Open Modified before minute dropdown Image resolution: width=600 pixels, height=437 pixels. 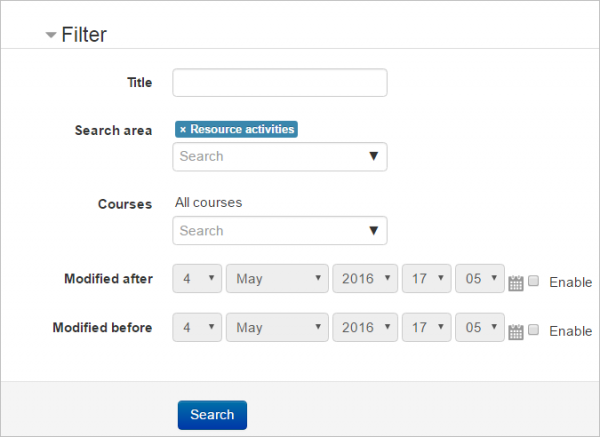480,328
